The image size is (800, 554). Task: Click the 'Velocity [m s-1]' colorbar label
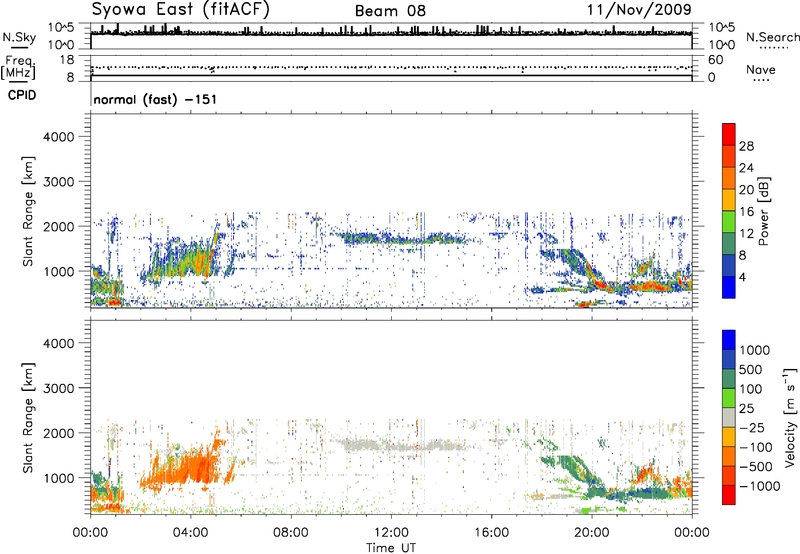click(x=790, y=418)
